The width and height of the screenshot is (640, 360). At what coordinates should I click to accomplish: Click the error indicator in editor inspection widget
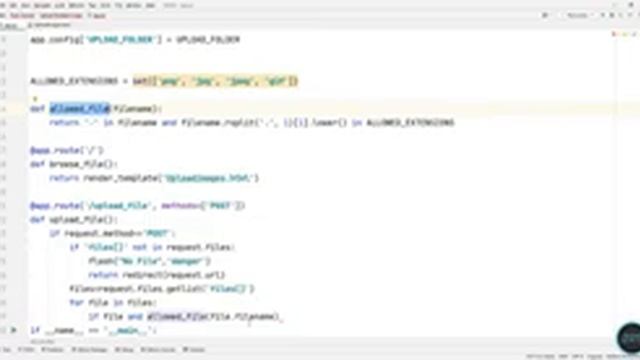coord(614,35)
